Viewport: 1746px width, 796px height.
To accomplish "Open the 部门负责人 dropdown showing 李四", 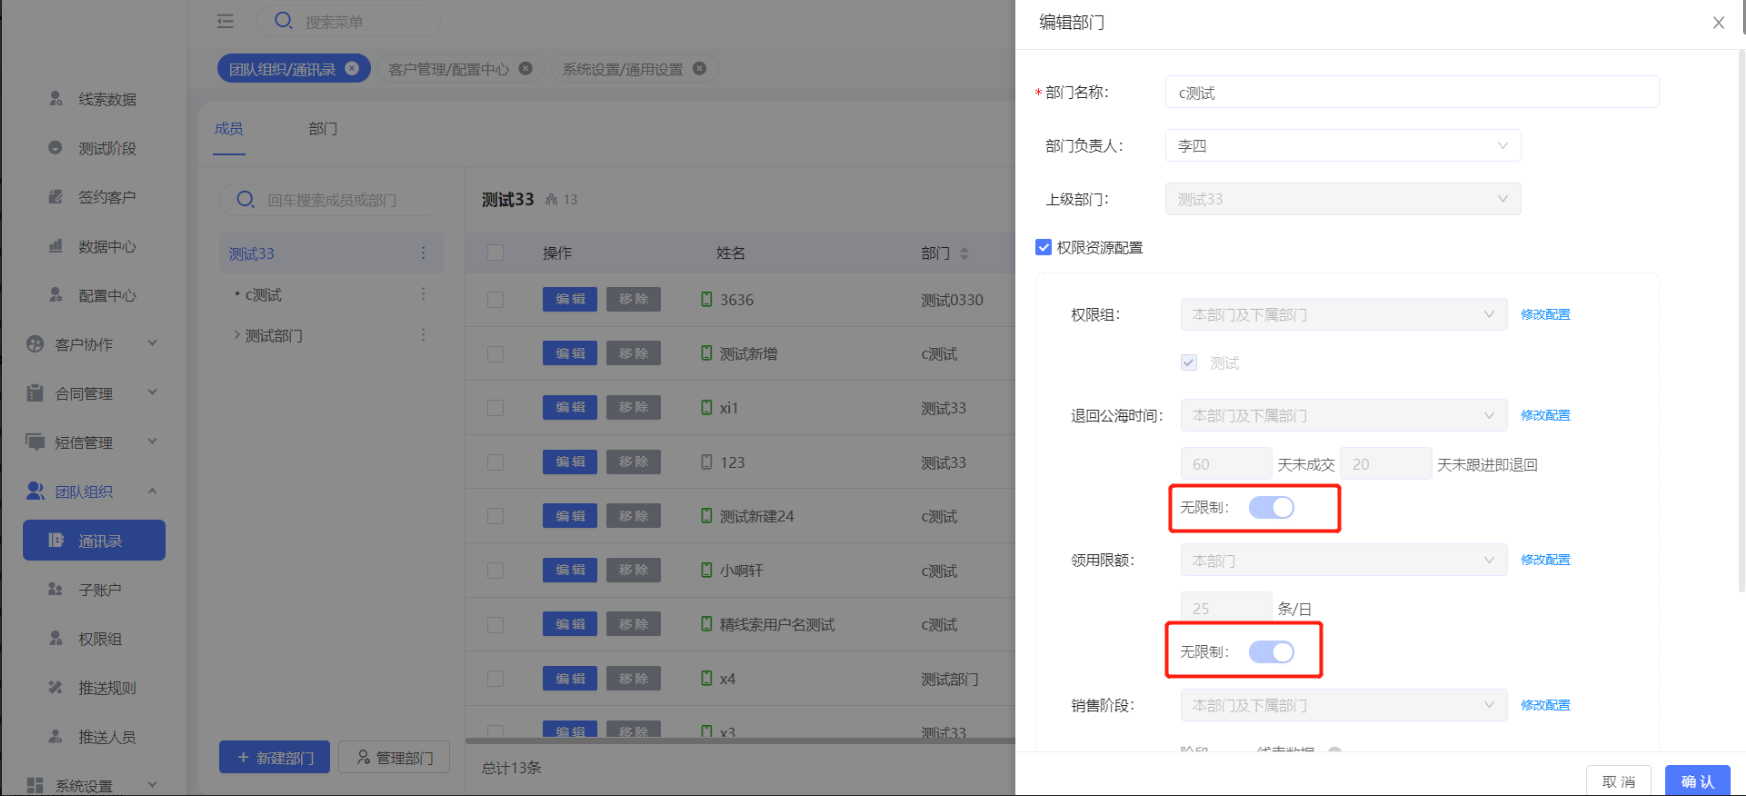I will tap(1342, 146).
